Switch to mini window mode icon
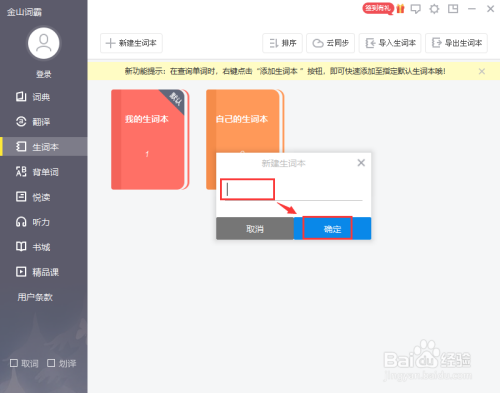Viewport: 500px width, 393px height. tap(453, 9)
